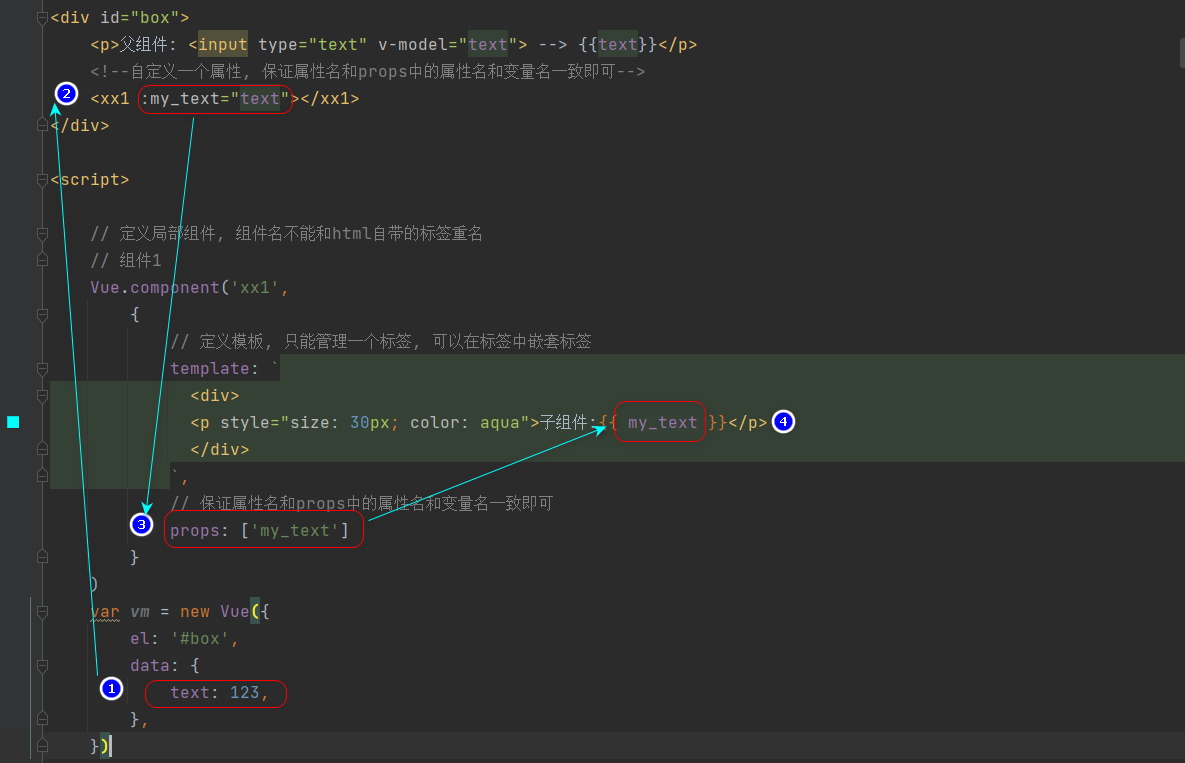Click 'my_text' inside the template interpolation
Viewport: 1185px width, 763px height.
(x=662, y=423)
